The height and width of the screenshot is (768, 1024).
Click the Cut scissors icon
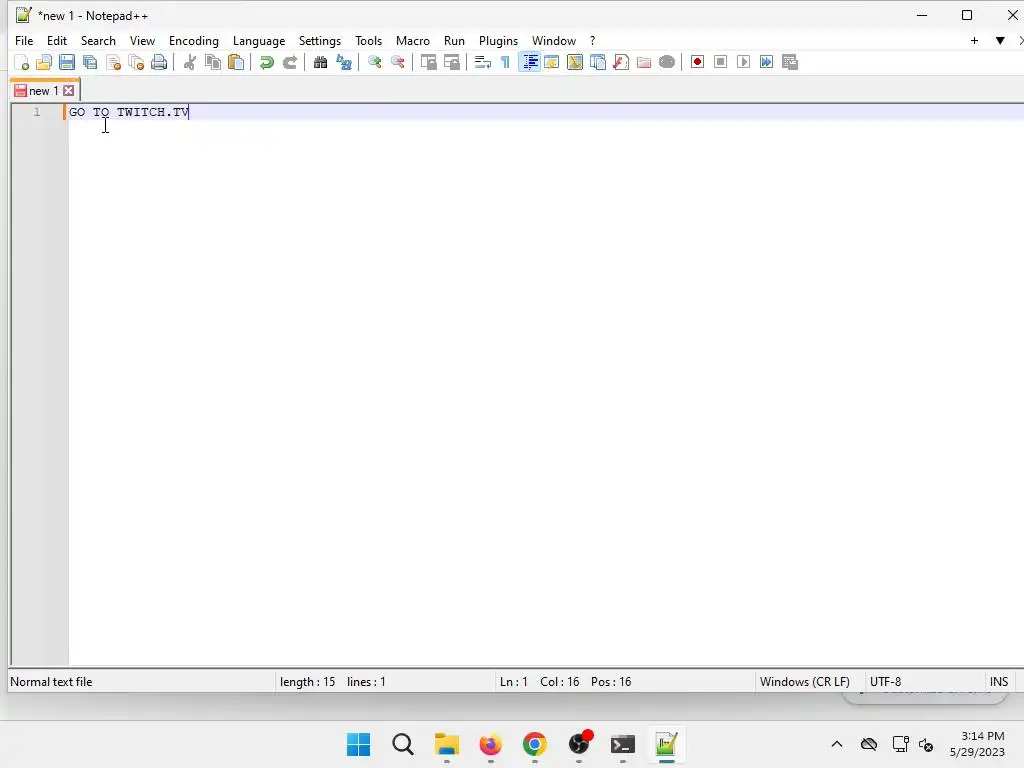(x=190, y=62)
